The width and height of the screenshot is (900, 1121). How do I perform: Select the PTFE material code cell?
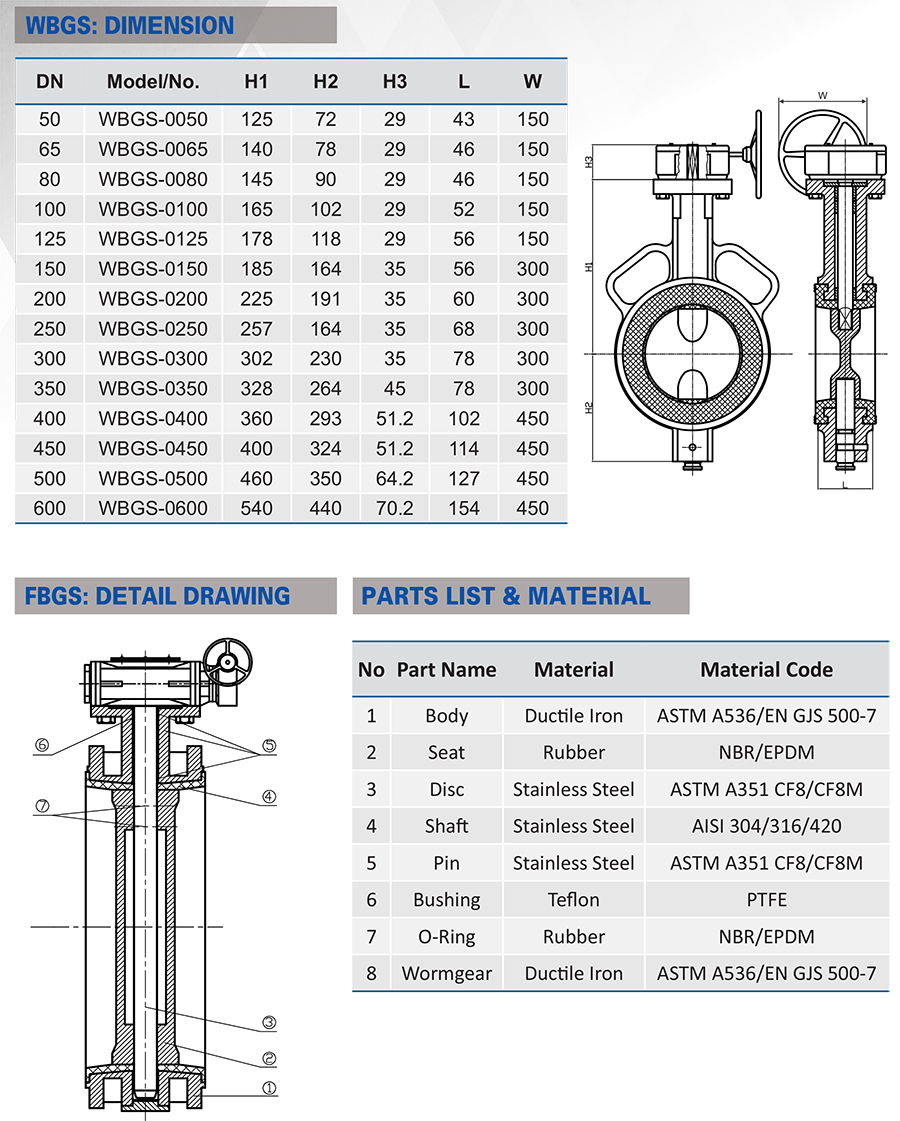[x=766, y=899]
